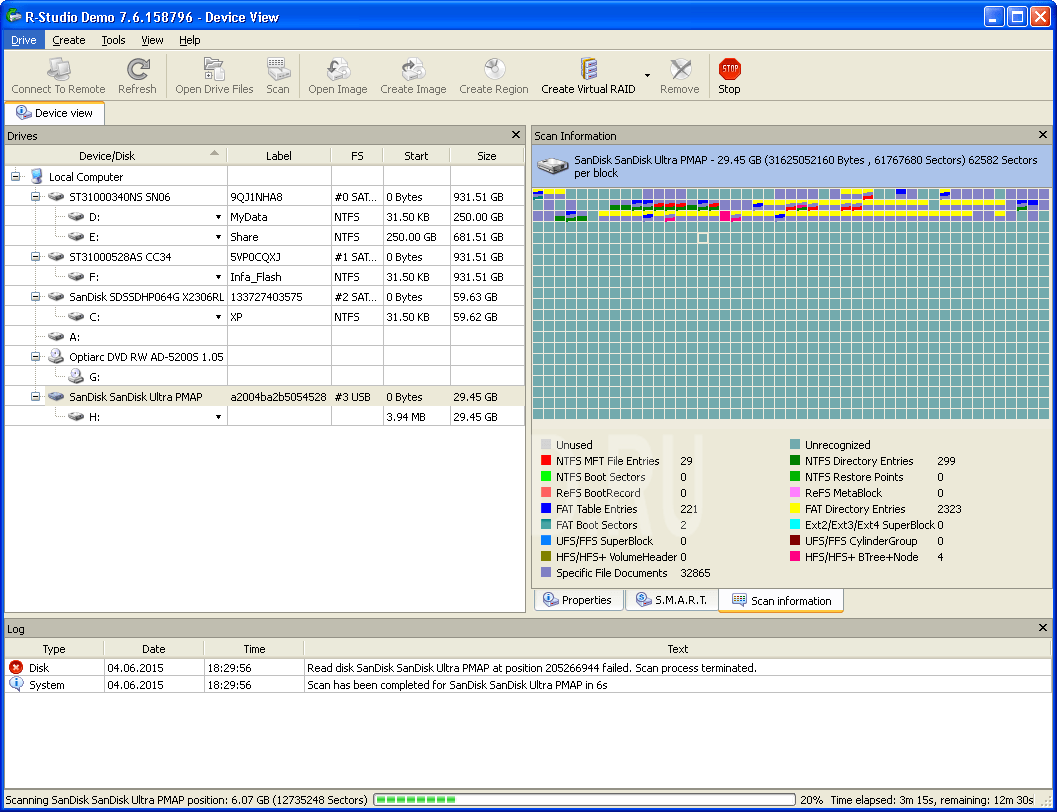Click the Log Date column header
The height and width of the screenshot is (812, 1057).
(154, 649)
